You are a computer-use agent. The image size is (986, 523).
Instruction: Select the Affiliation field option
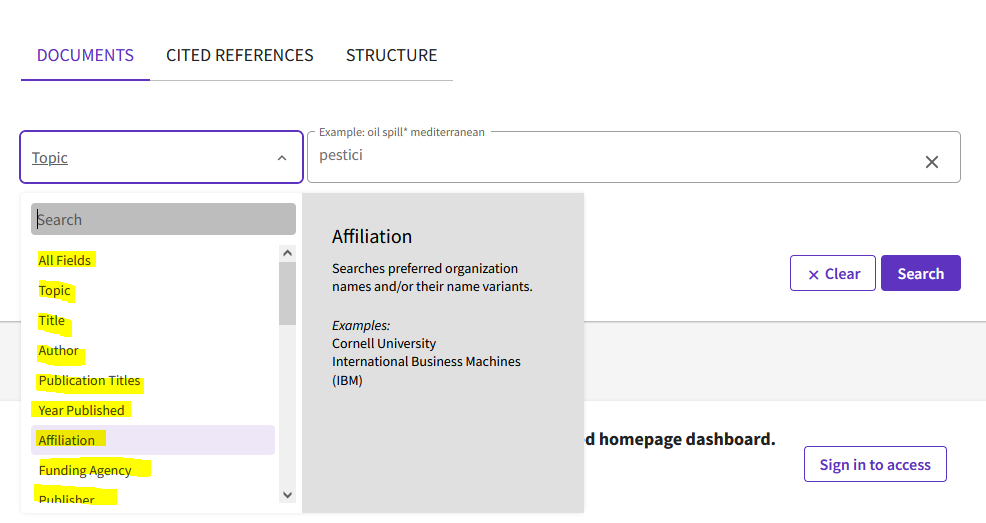67,440
